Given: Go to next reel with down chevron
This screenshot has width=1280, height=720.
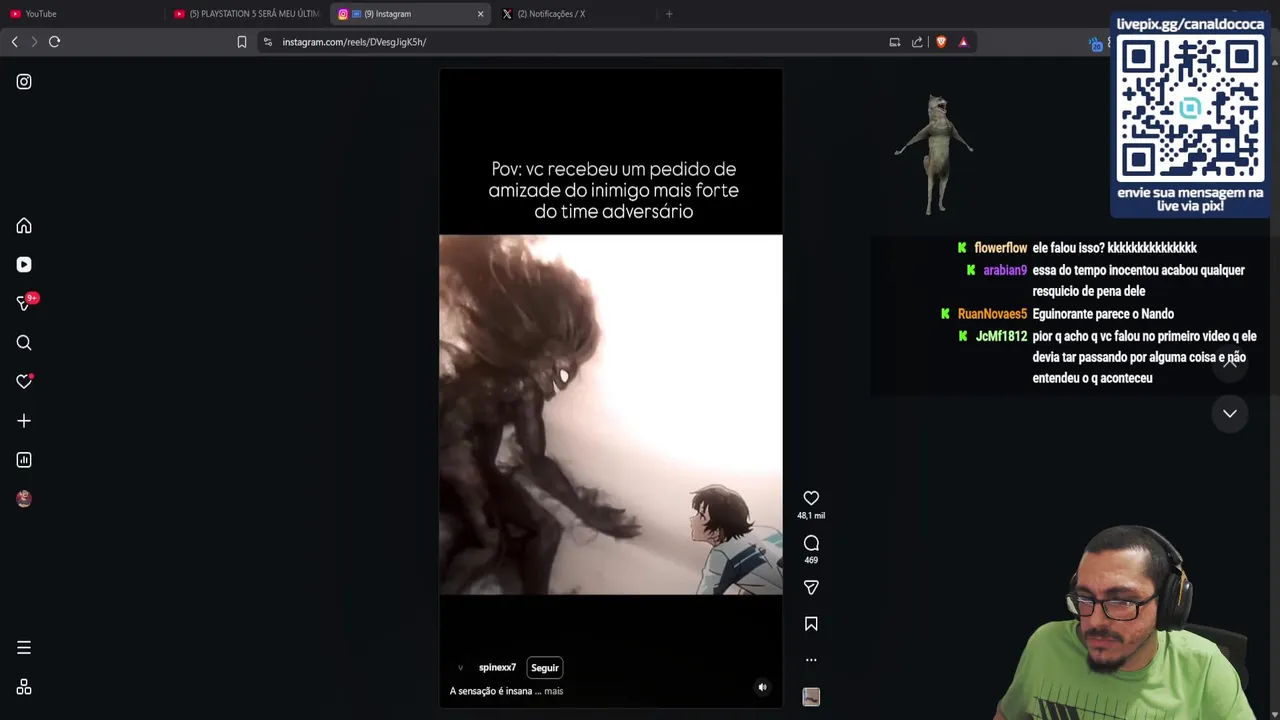Looking at the screenshot, I should pos(1230,413).
